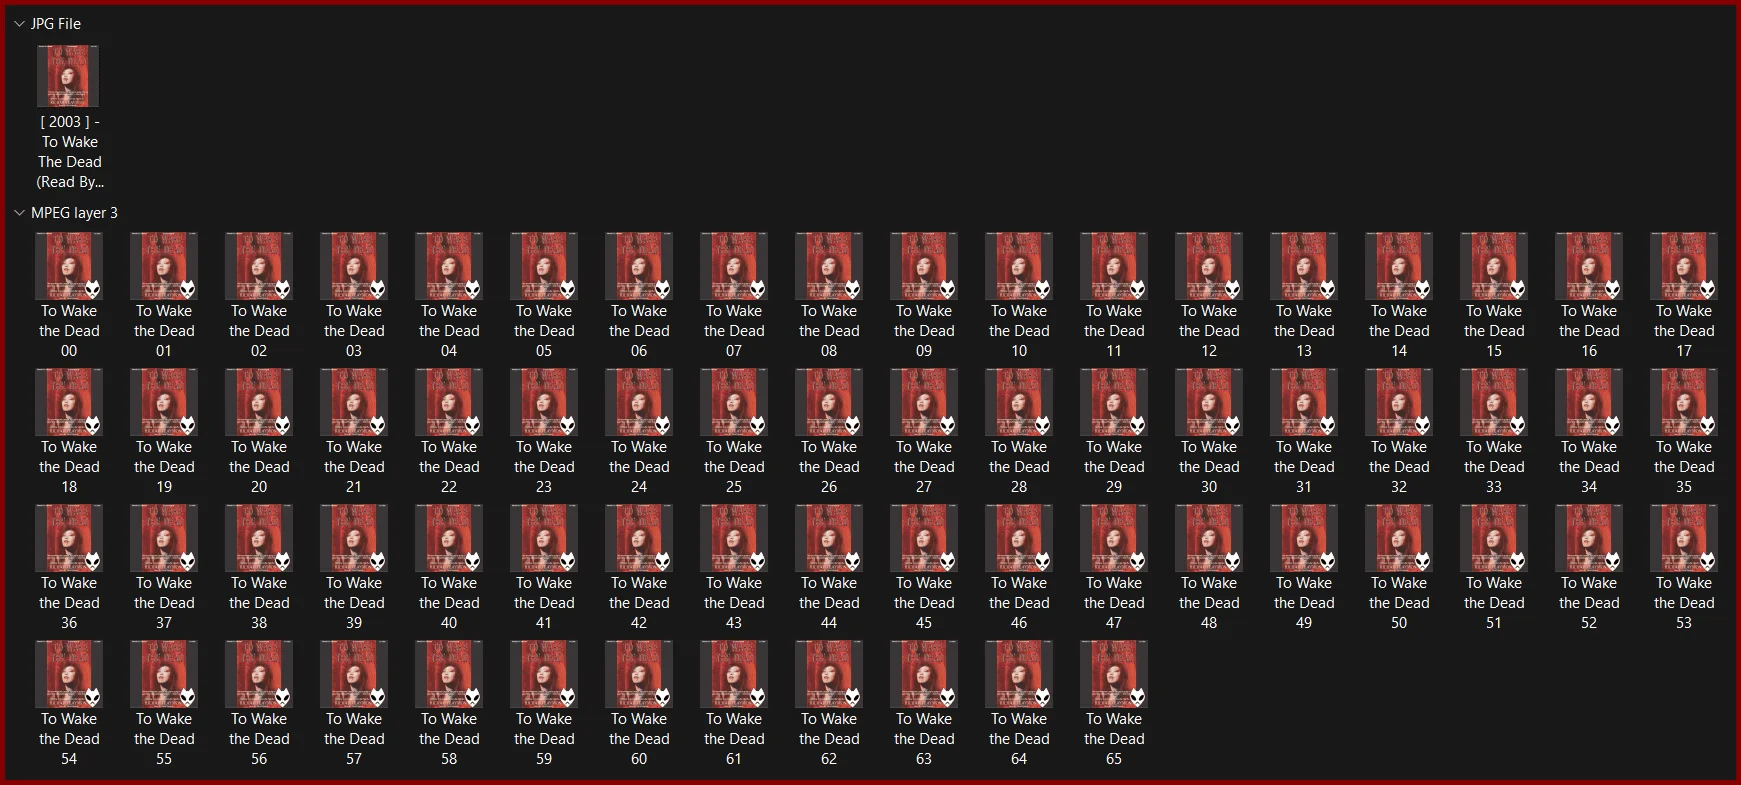1741x785 pixels.
Task: Select the To Wake the Dead 36 file icon
Action: pyautogui.click(x=69, y=538)
